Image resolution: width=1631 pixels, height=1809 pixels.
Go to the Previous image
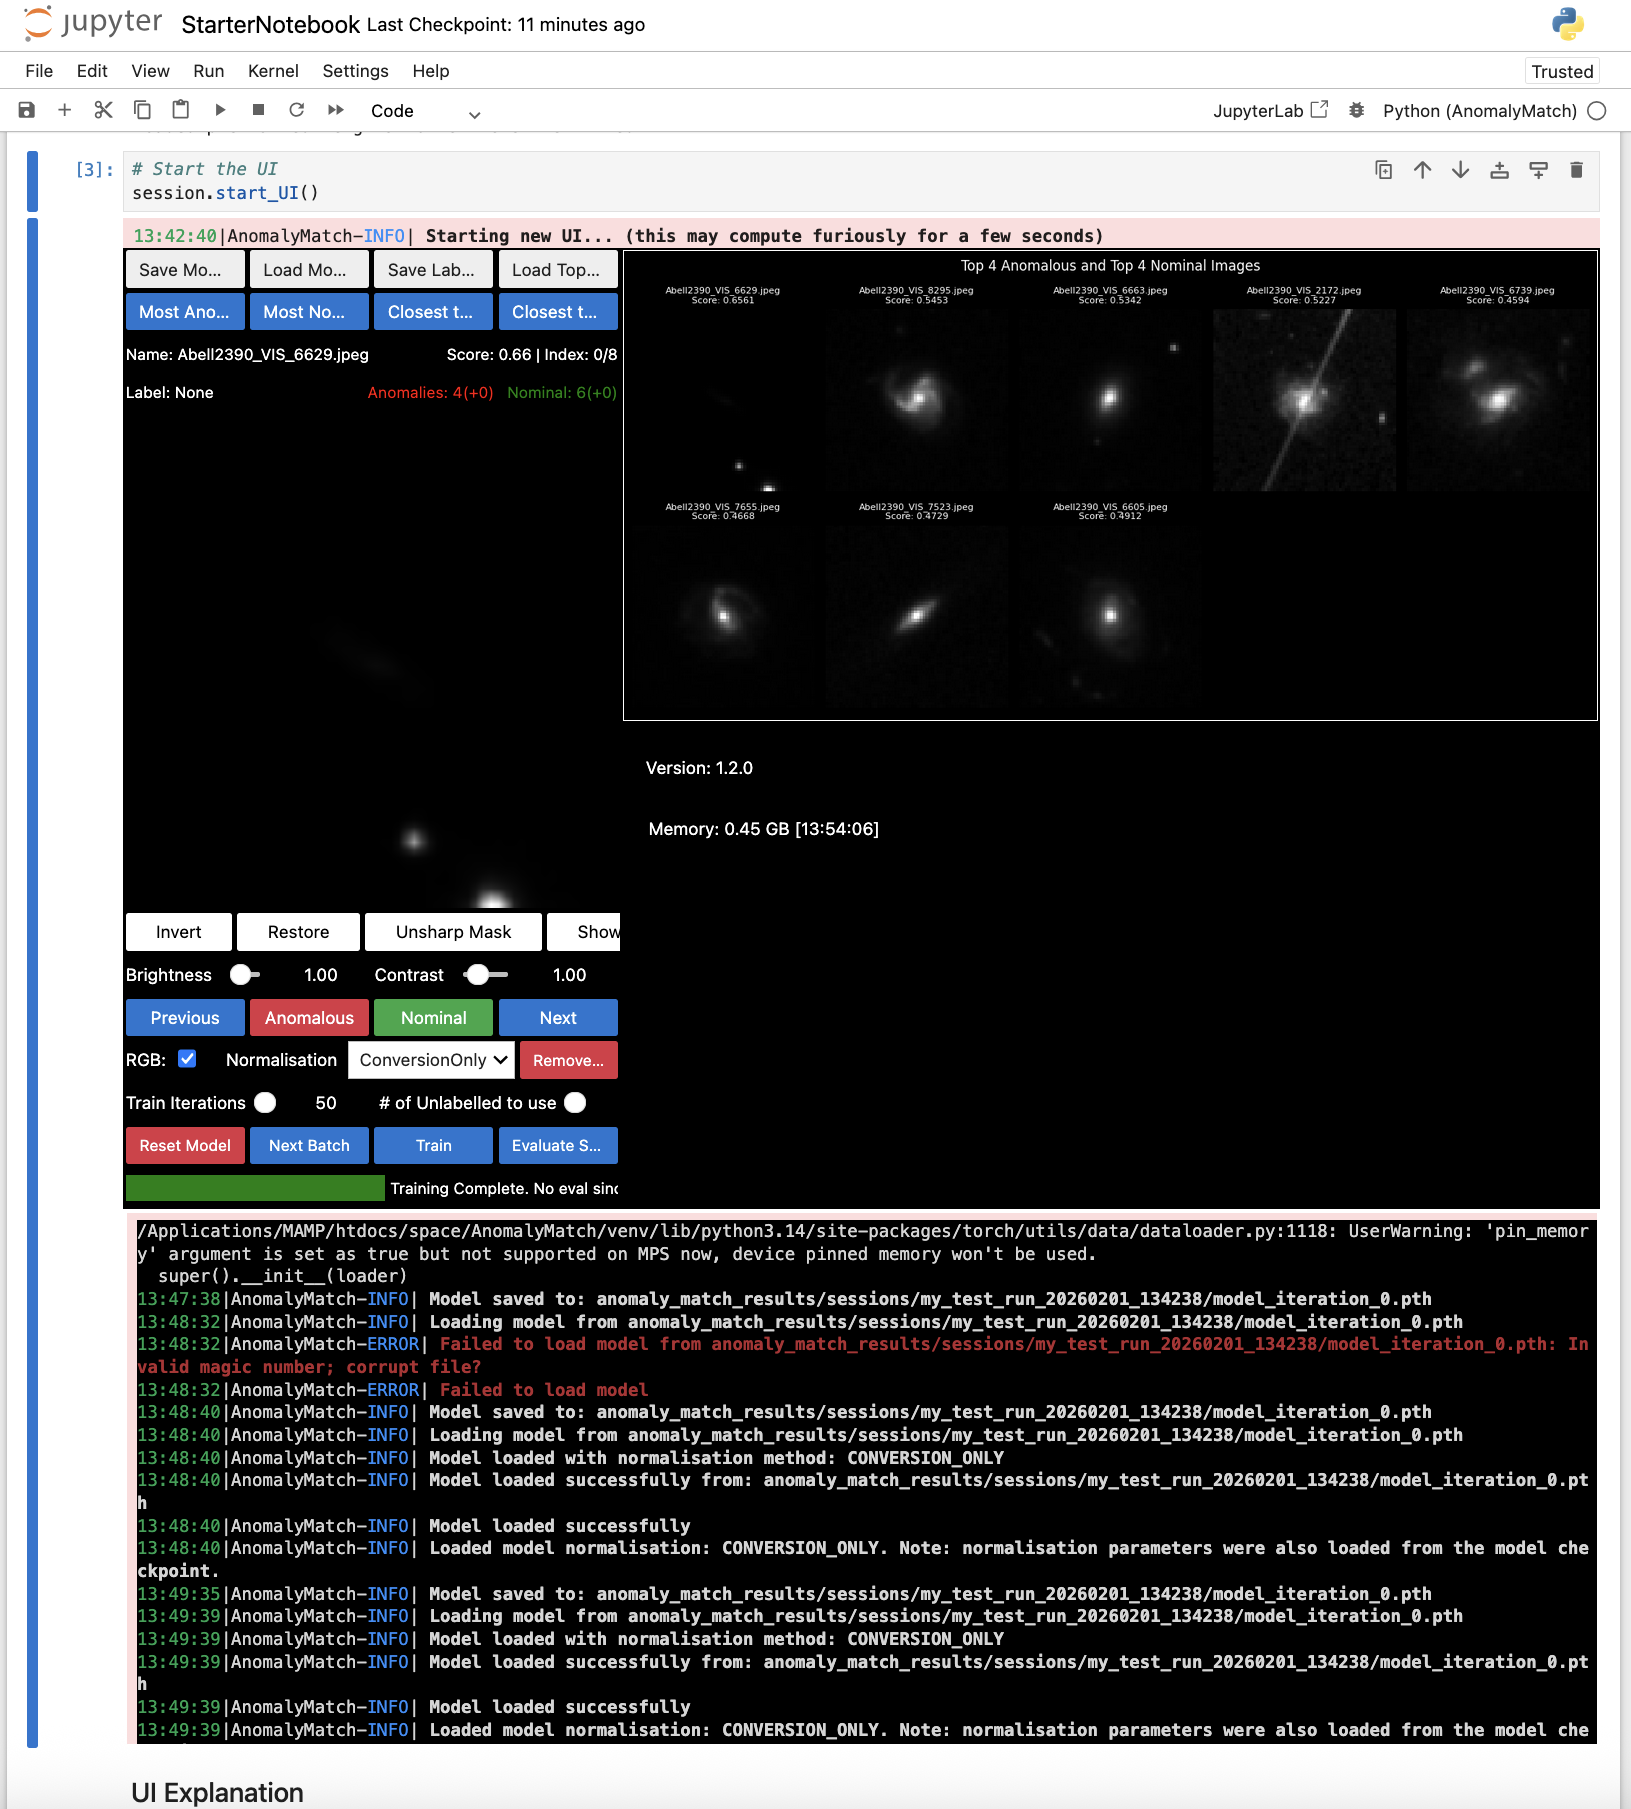click(185, 1018)
